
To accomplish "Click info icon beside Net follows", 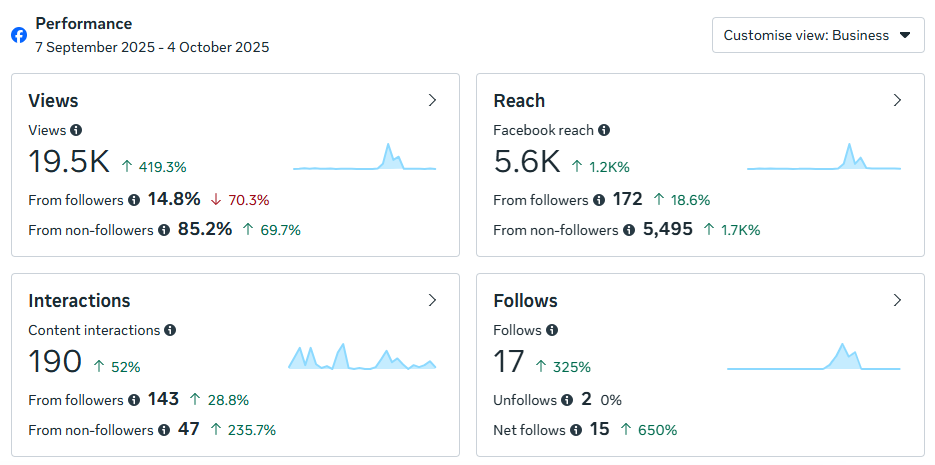I will click(x=576, y=430).
